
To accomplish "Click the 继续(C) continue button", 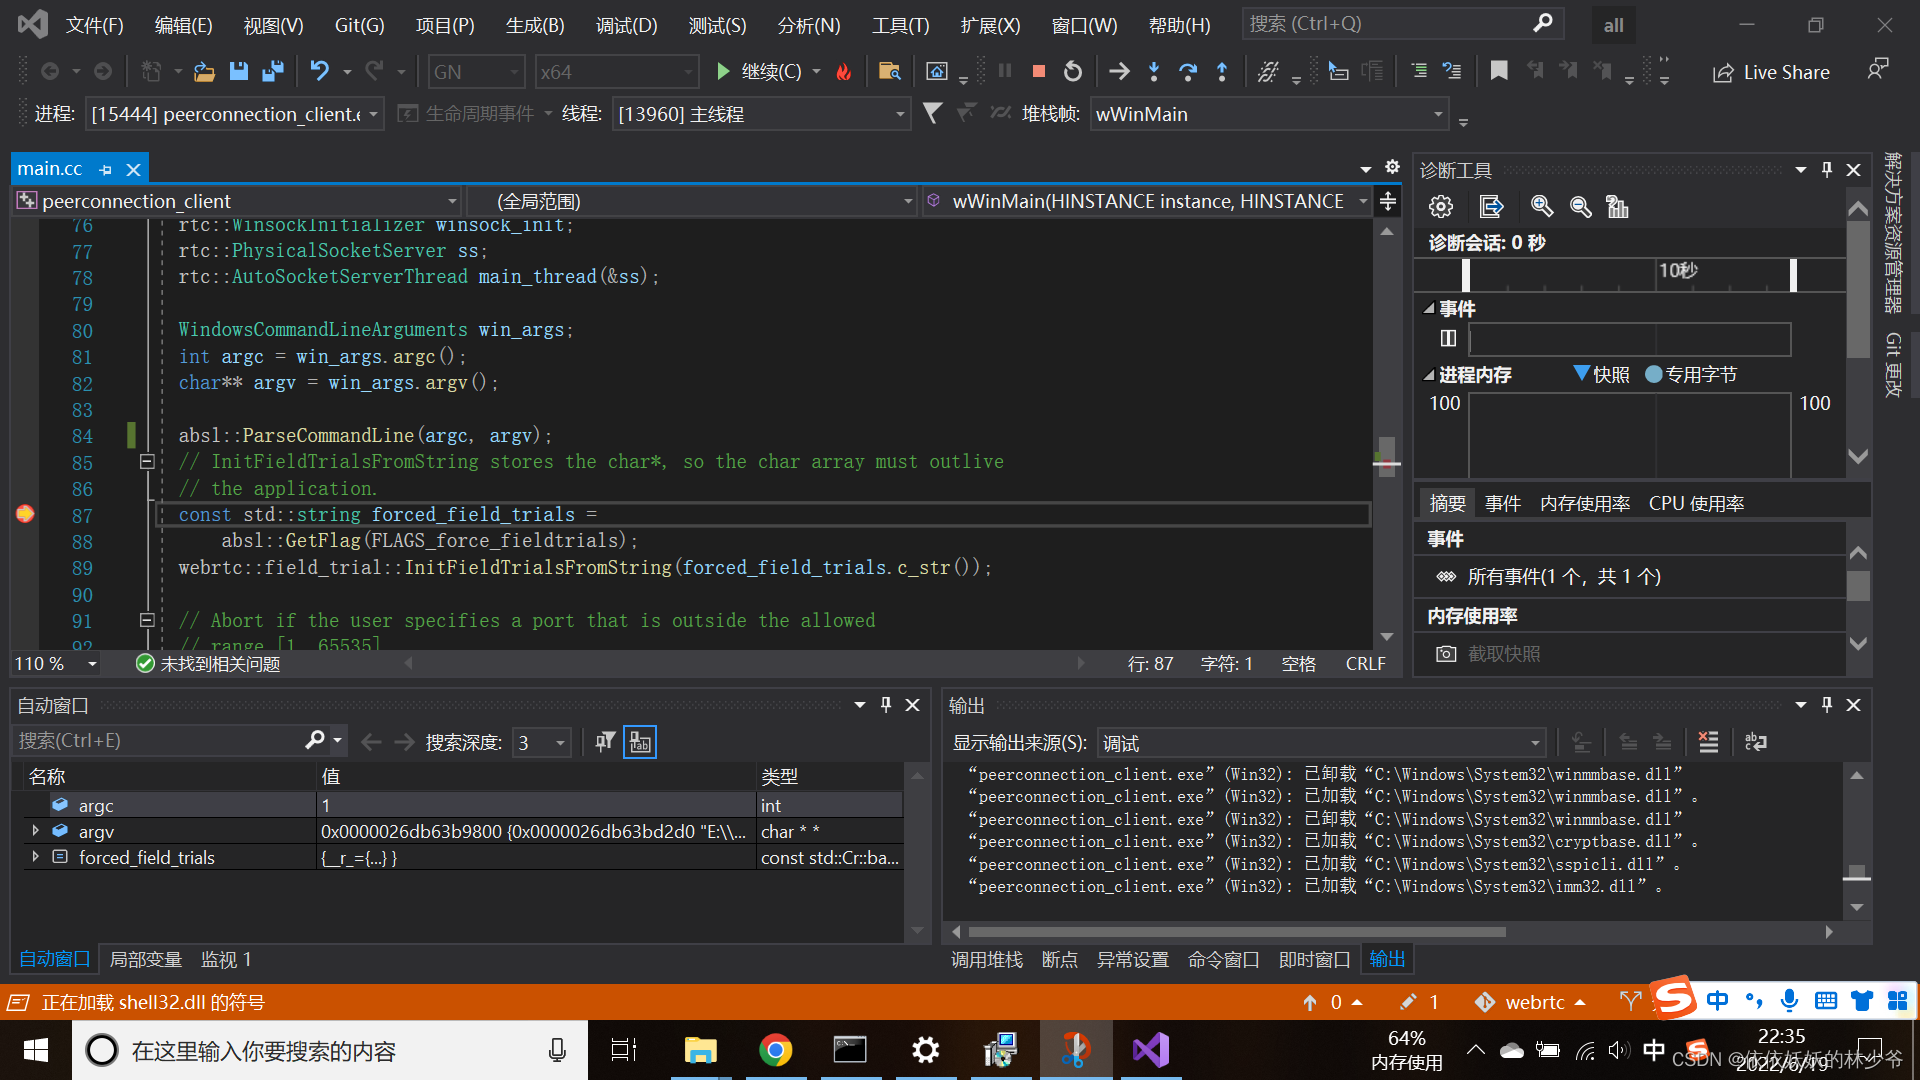I will [x=760, y=71].
